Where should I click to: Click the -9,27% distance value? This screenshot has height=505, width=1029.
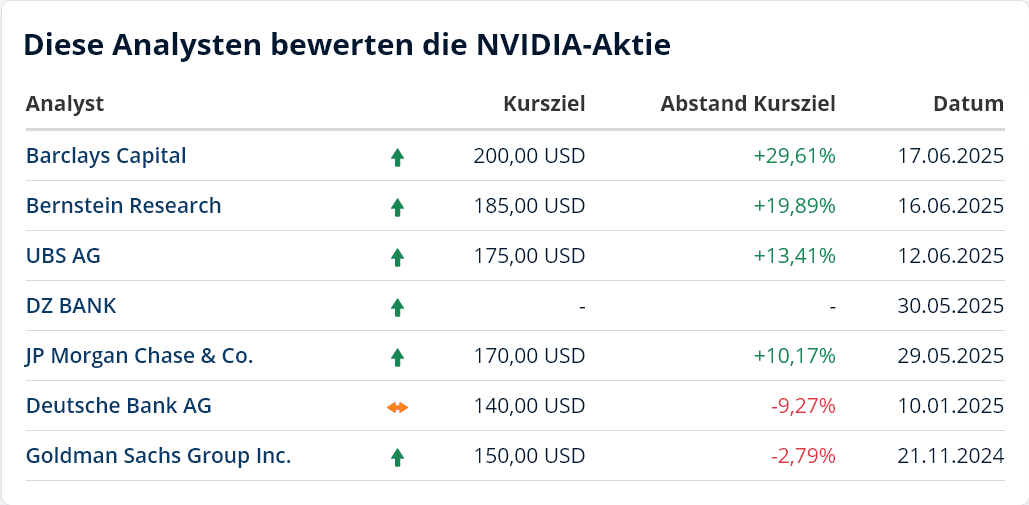(x=803, y=406)
